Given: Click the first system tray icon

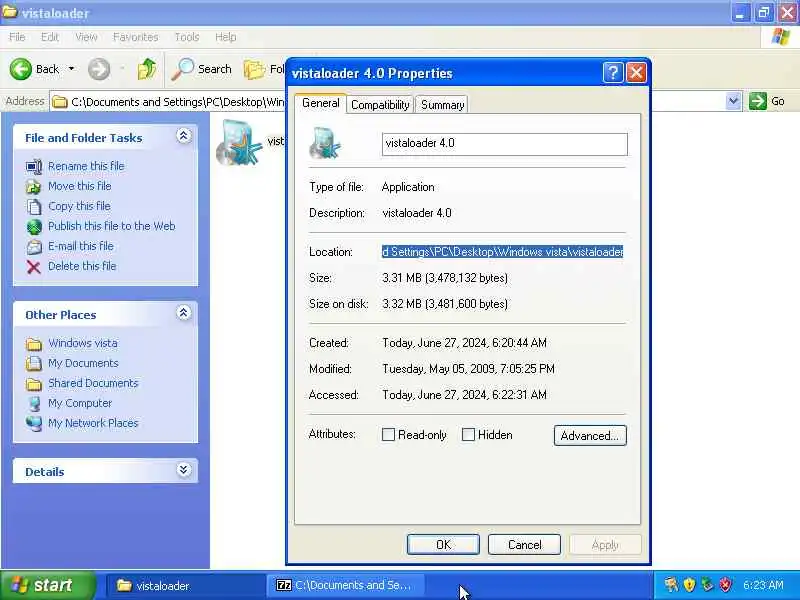Looking at the screenshot, I should (670, 585).
